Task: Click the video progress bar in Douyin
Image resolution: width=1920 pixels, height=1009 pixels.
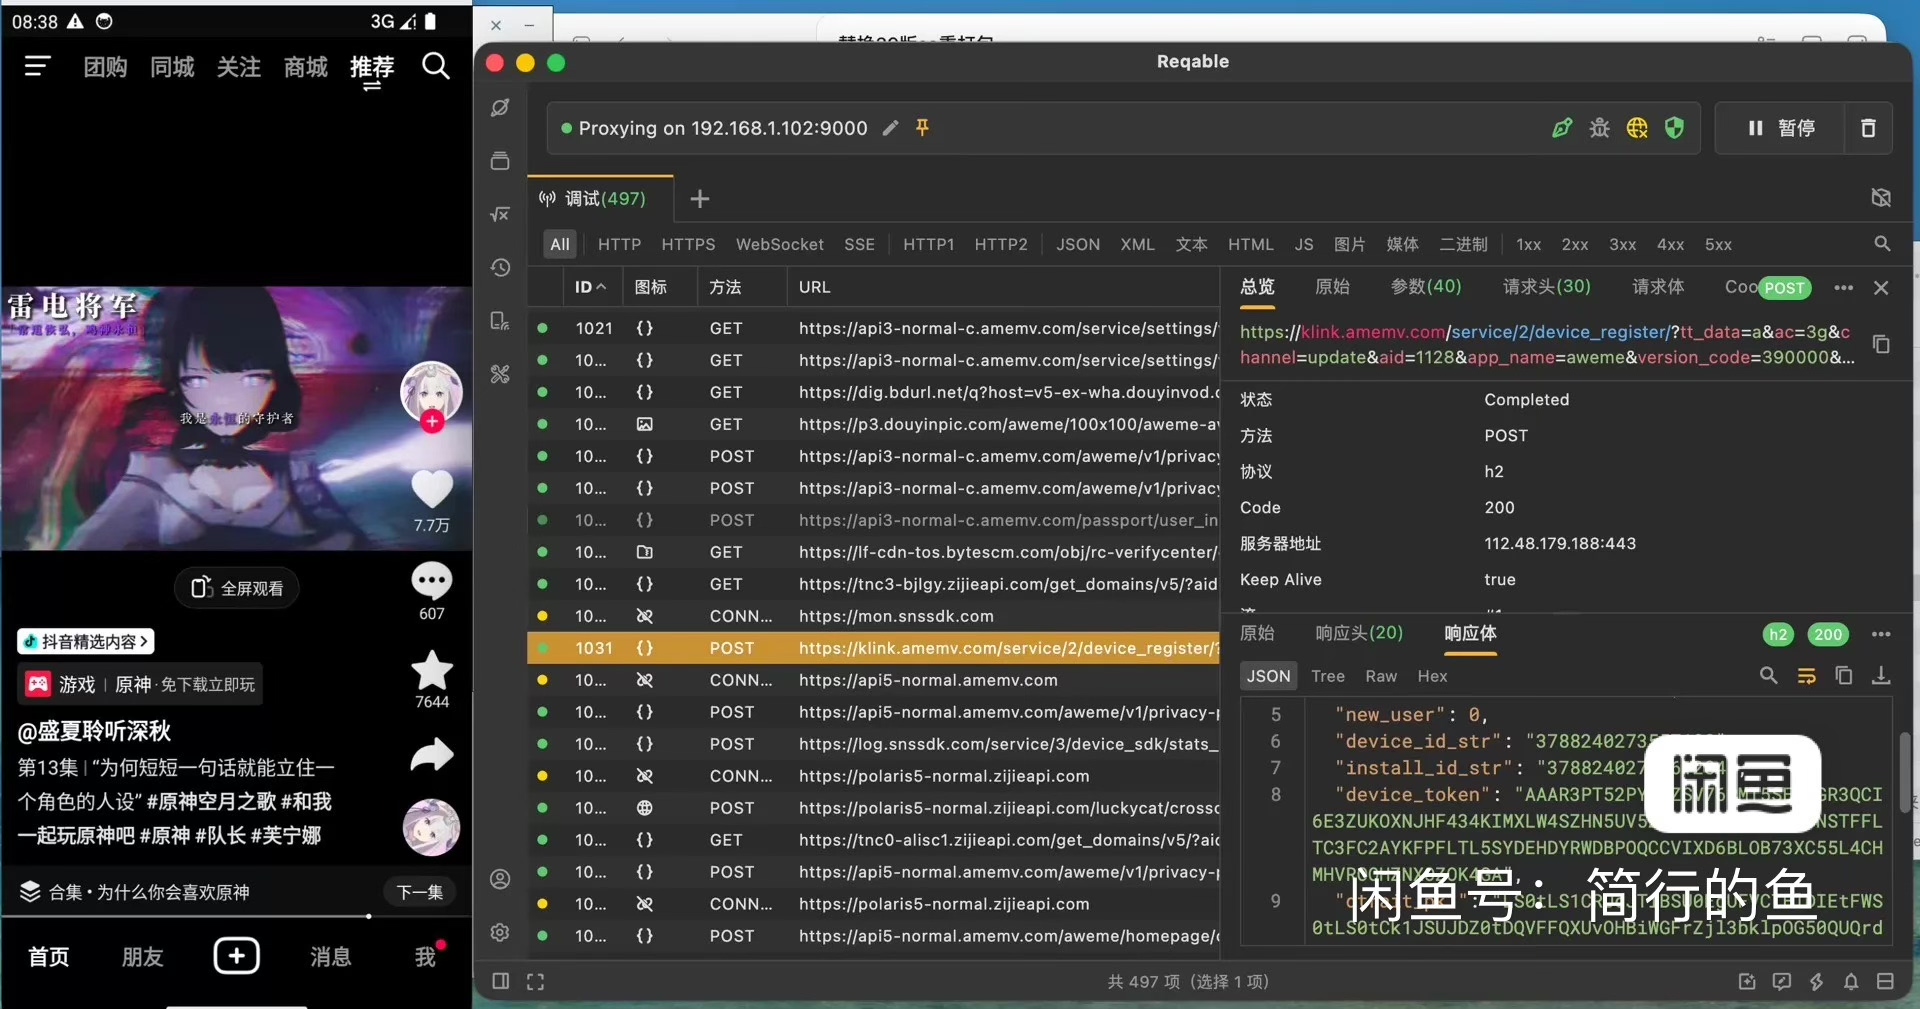Action: (x=236, y=916)
